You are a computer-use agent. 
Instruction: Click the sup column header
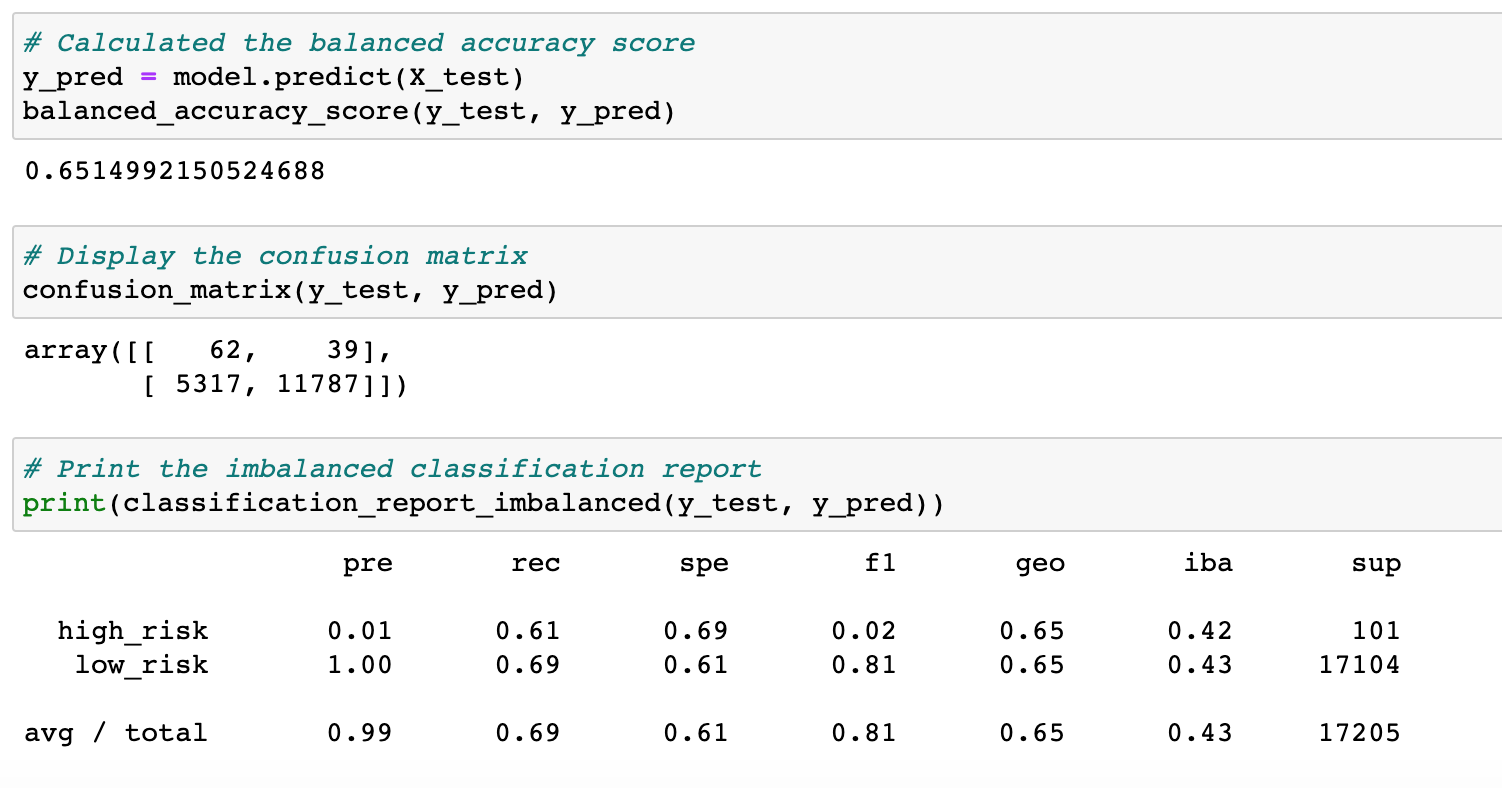coord(1377,562)
